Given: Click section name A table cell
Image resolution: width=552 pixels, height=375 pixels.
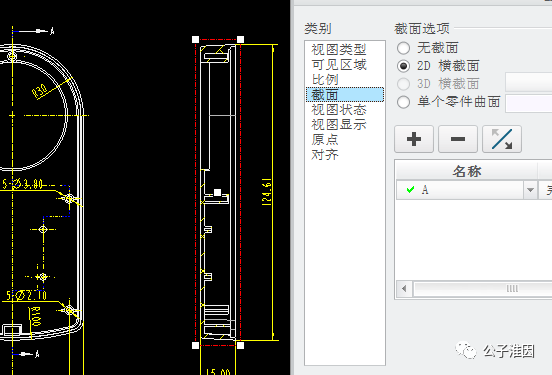Looking at the screenshot, I should coord(460,190).
